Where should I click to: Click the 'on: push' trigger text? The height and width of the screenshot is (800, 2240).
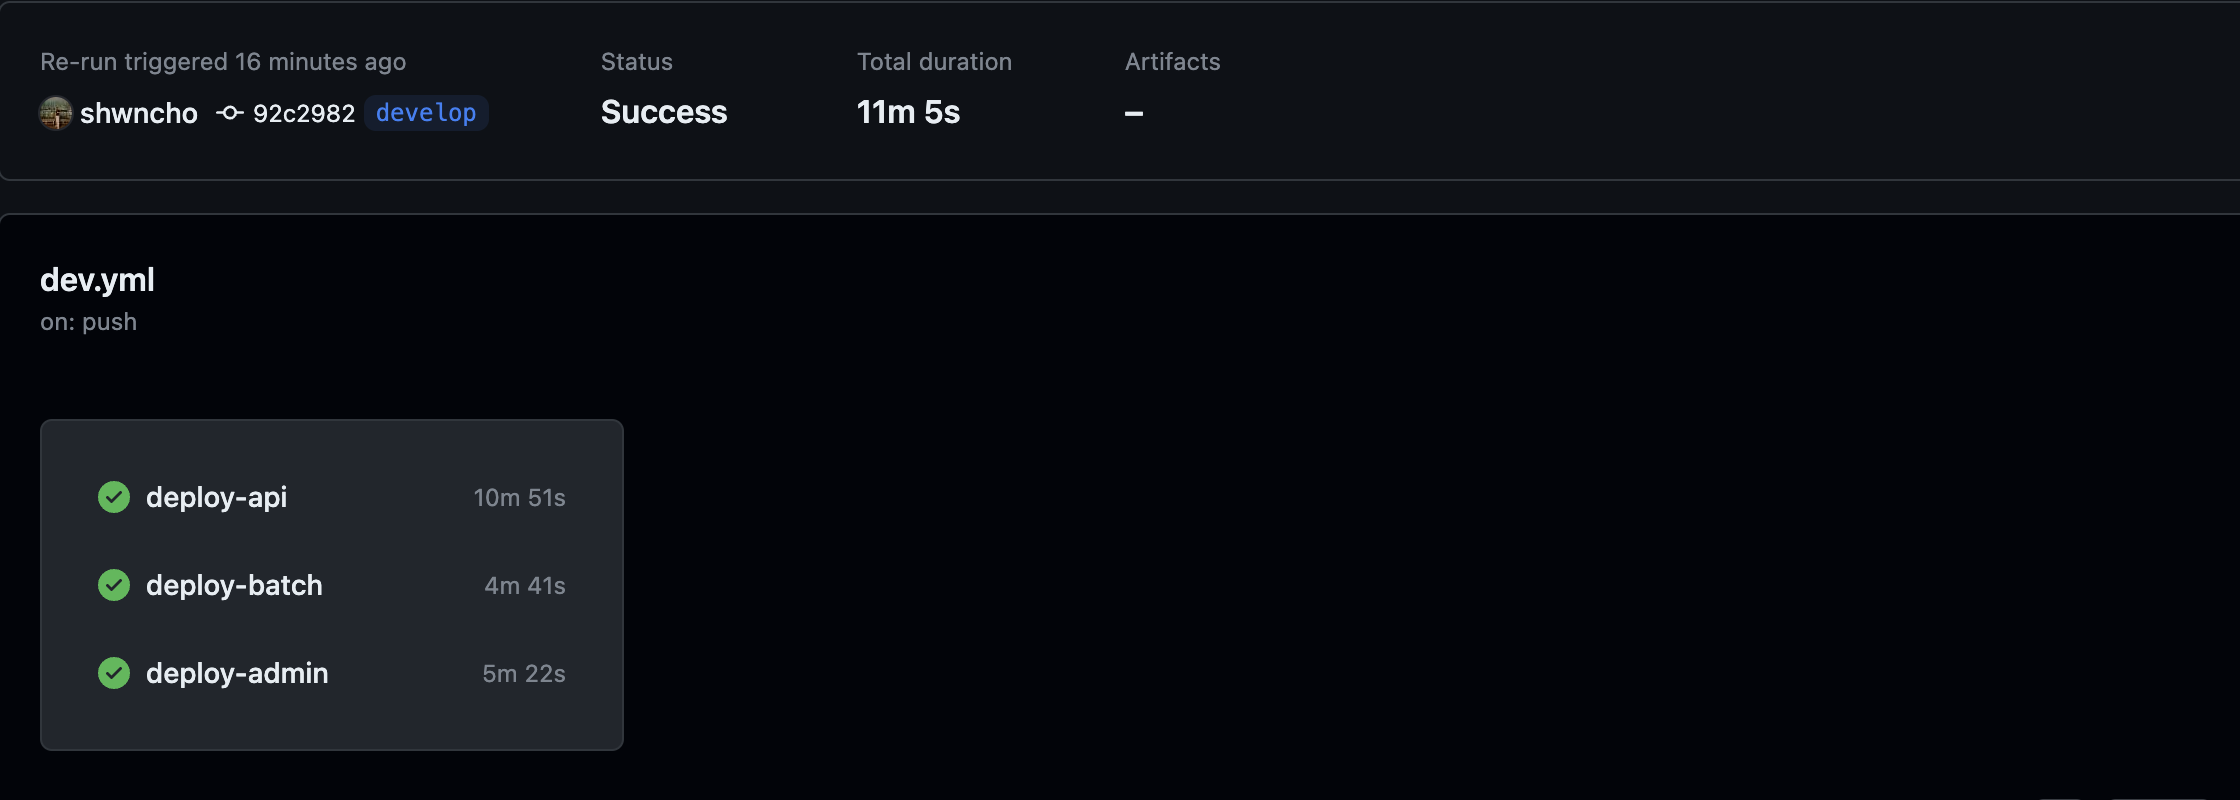point(88,322)
